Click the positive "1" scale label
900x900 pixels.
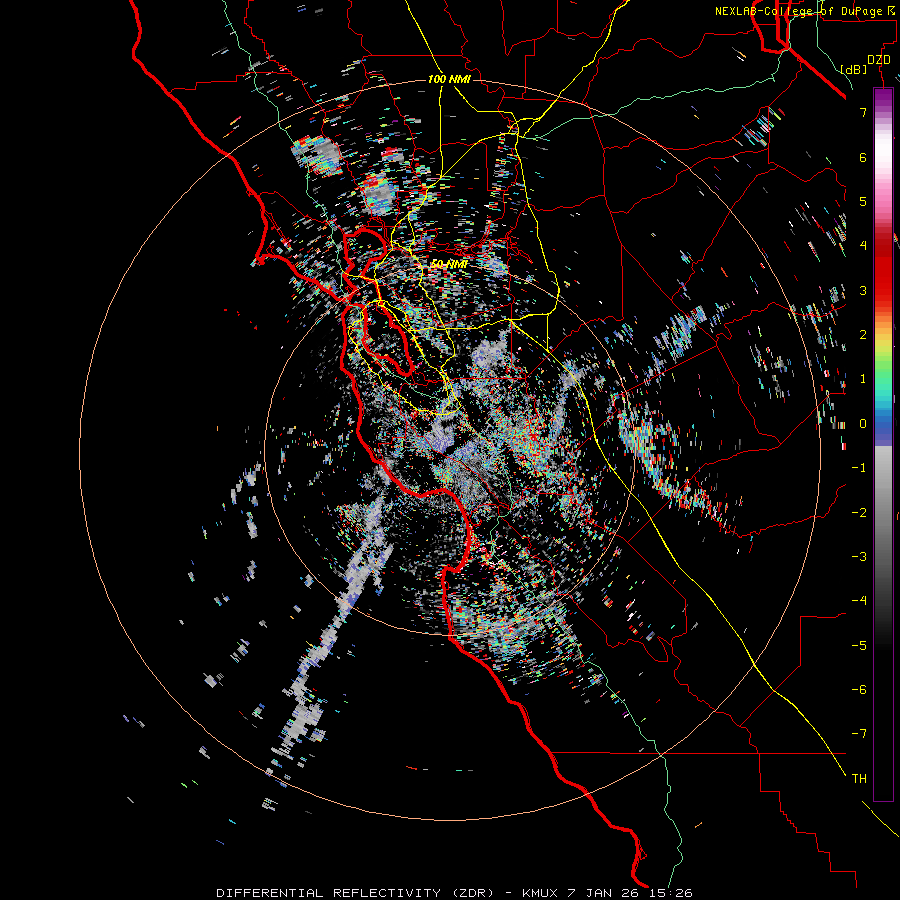coord(863,379)
